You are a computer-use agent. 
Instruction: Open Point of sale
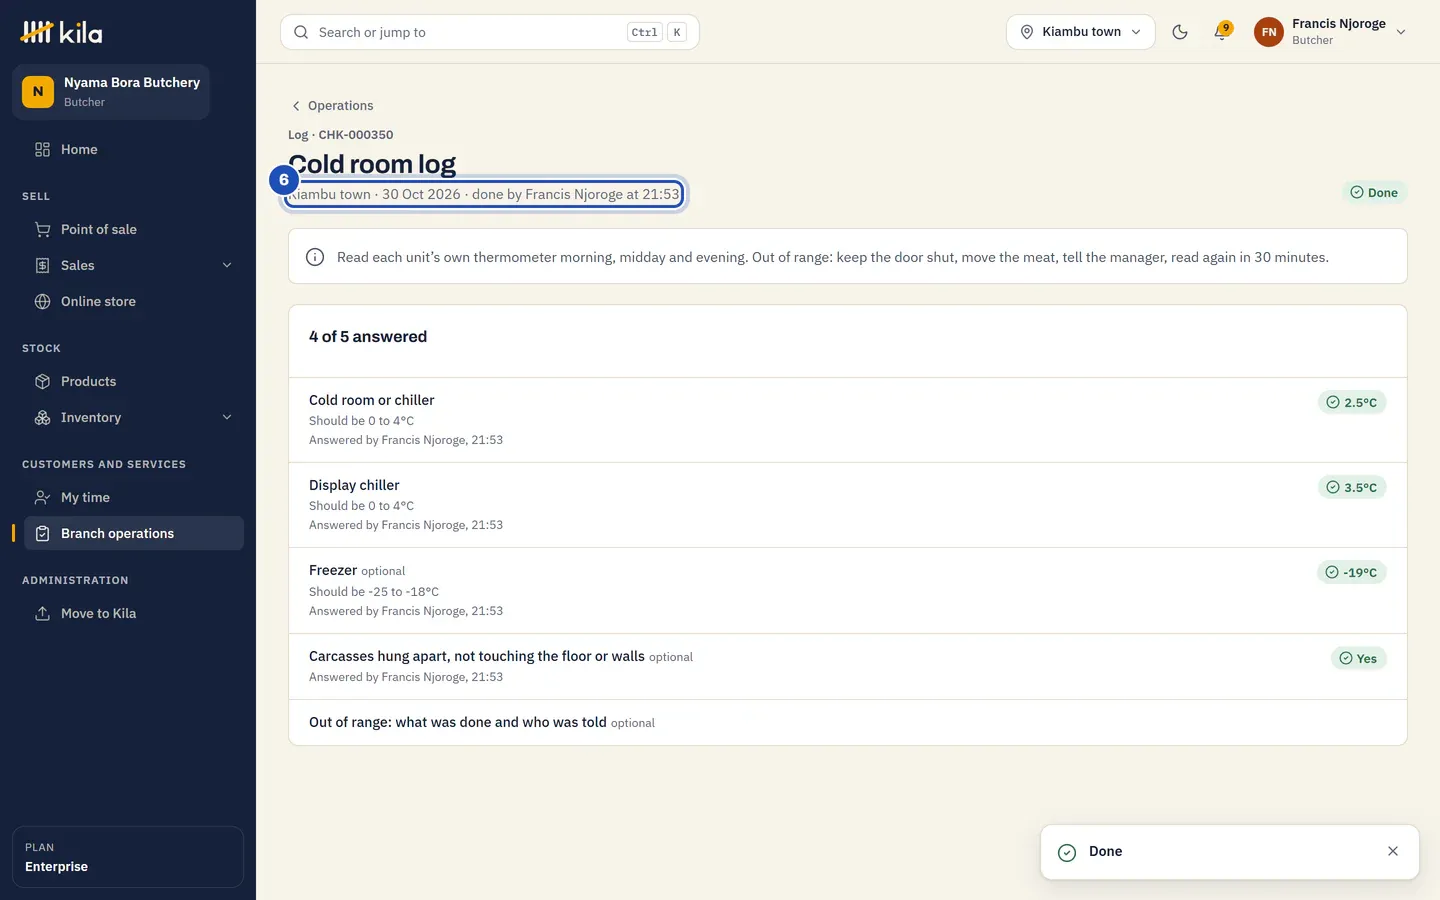tap(134, 229)
